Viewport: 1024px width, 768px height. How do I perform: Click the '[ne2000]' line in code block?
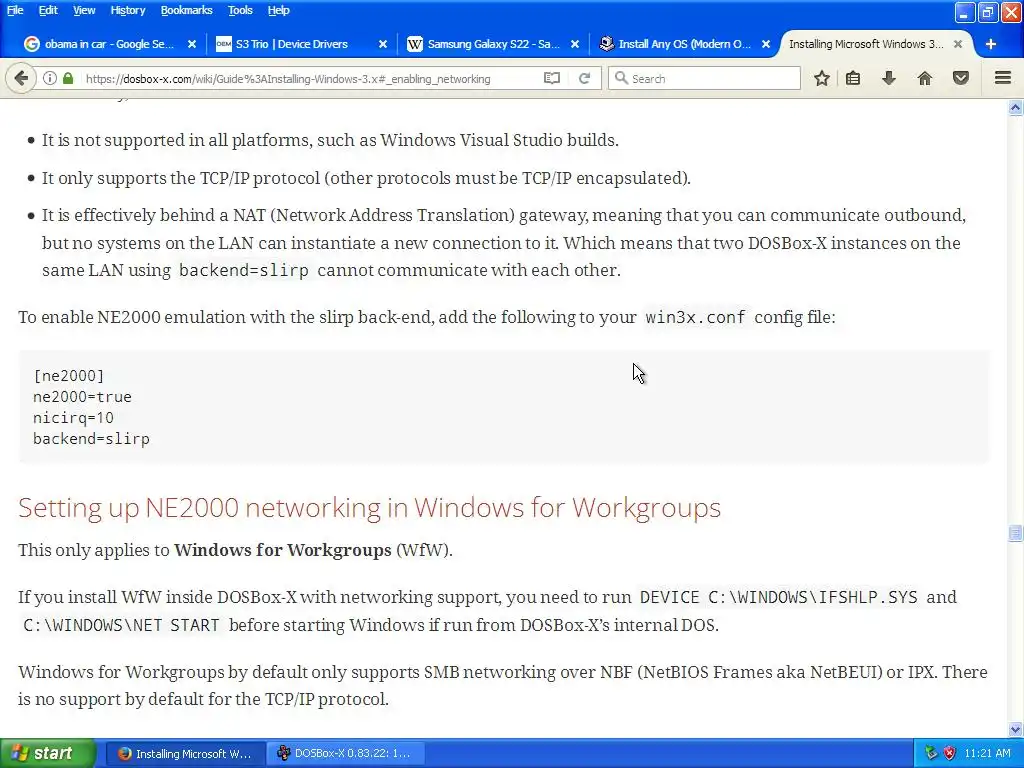pos(69,376)
